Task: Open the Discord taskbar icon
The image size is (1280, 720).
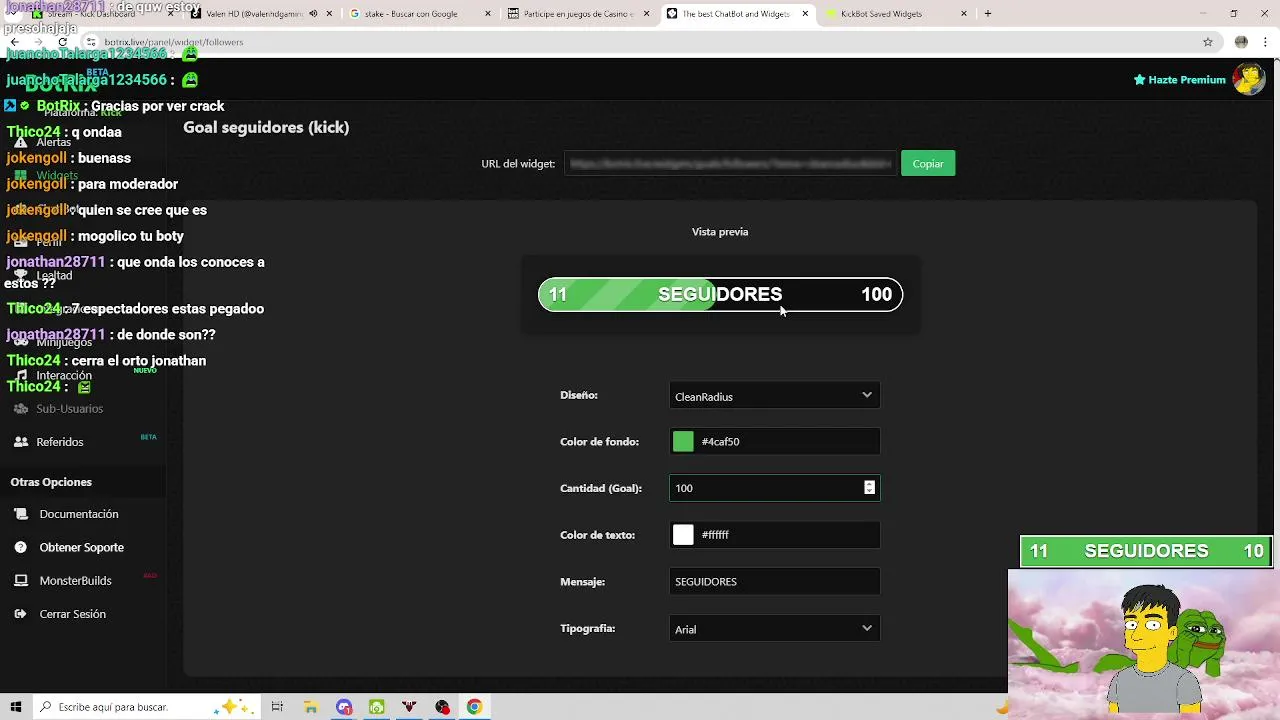Action: (344, 707)
